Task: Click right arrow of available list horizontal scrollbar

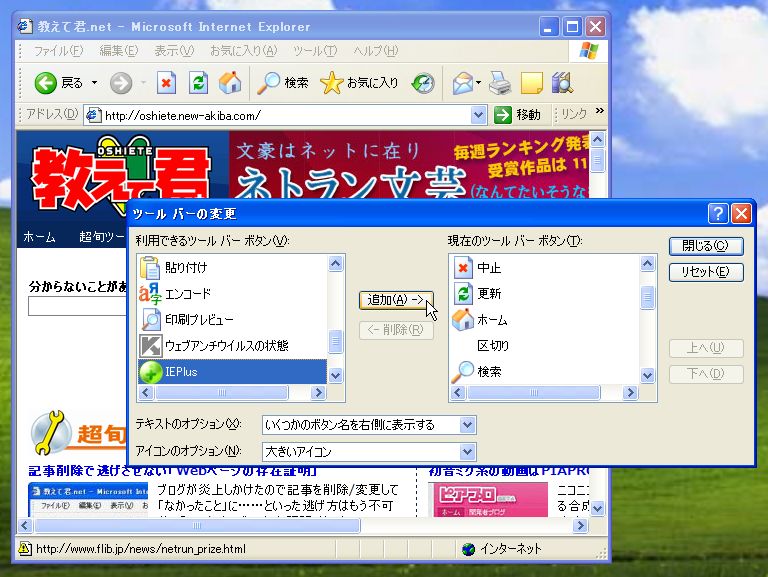Action: tap(318, 392)
